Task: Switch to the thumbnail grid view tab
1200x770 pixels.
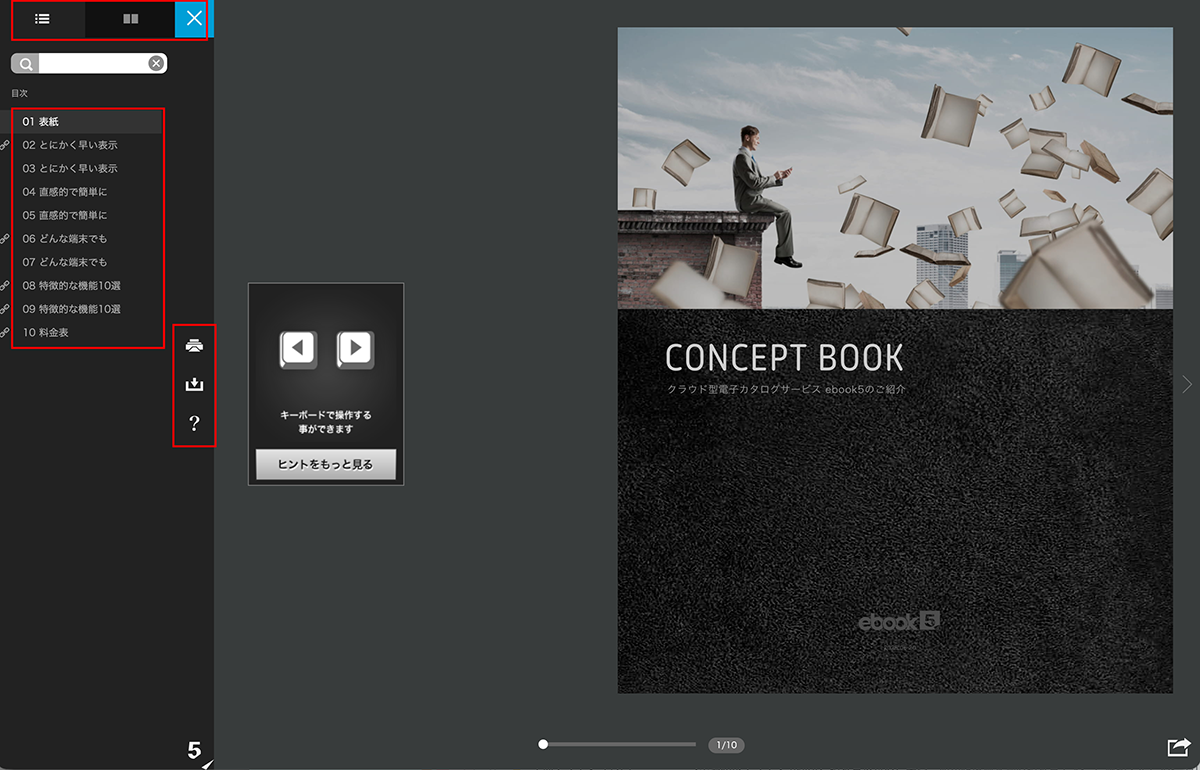Action: (130, 19)
